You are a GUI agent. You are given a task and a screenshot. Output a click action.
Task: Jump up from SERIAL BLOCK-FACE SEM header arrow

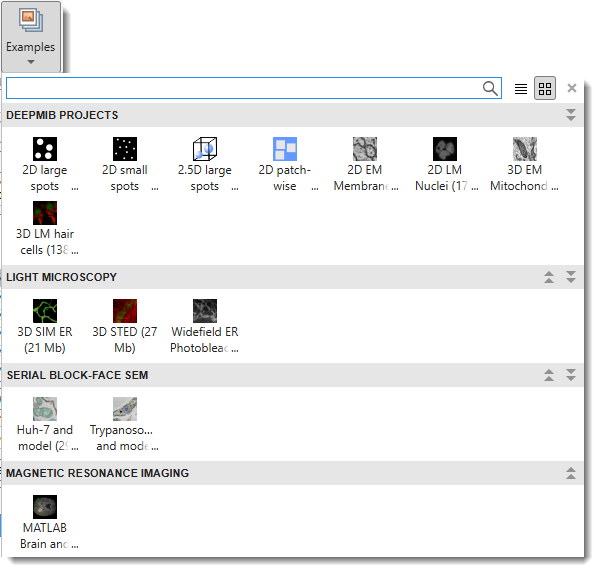[x=549, y=375]
